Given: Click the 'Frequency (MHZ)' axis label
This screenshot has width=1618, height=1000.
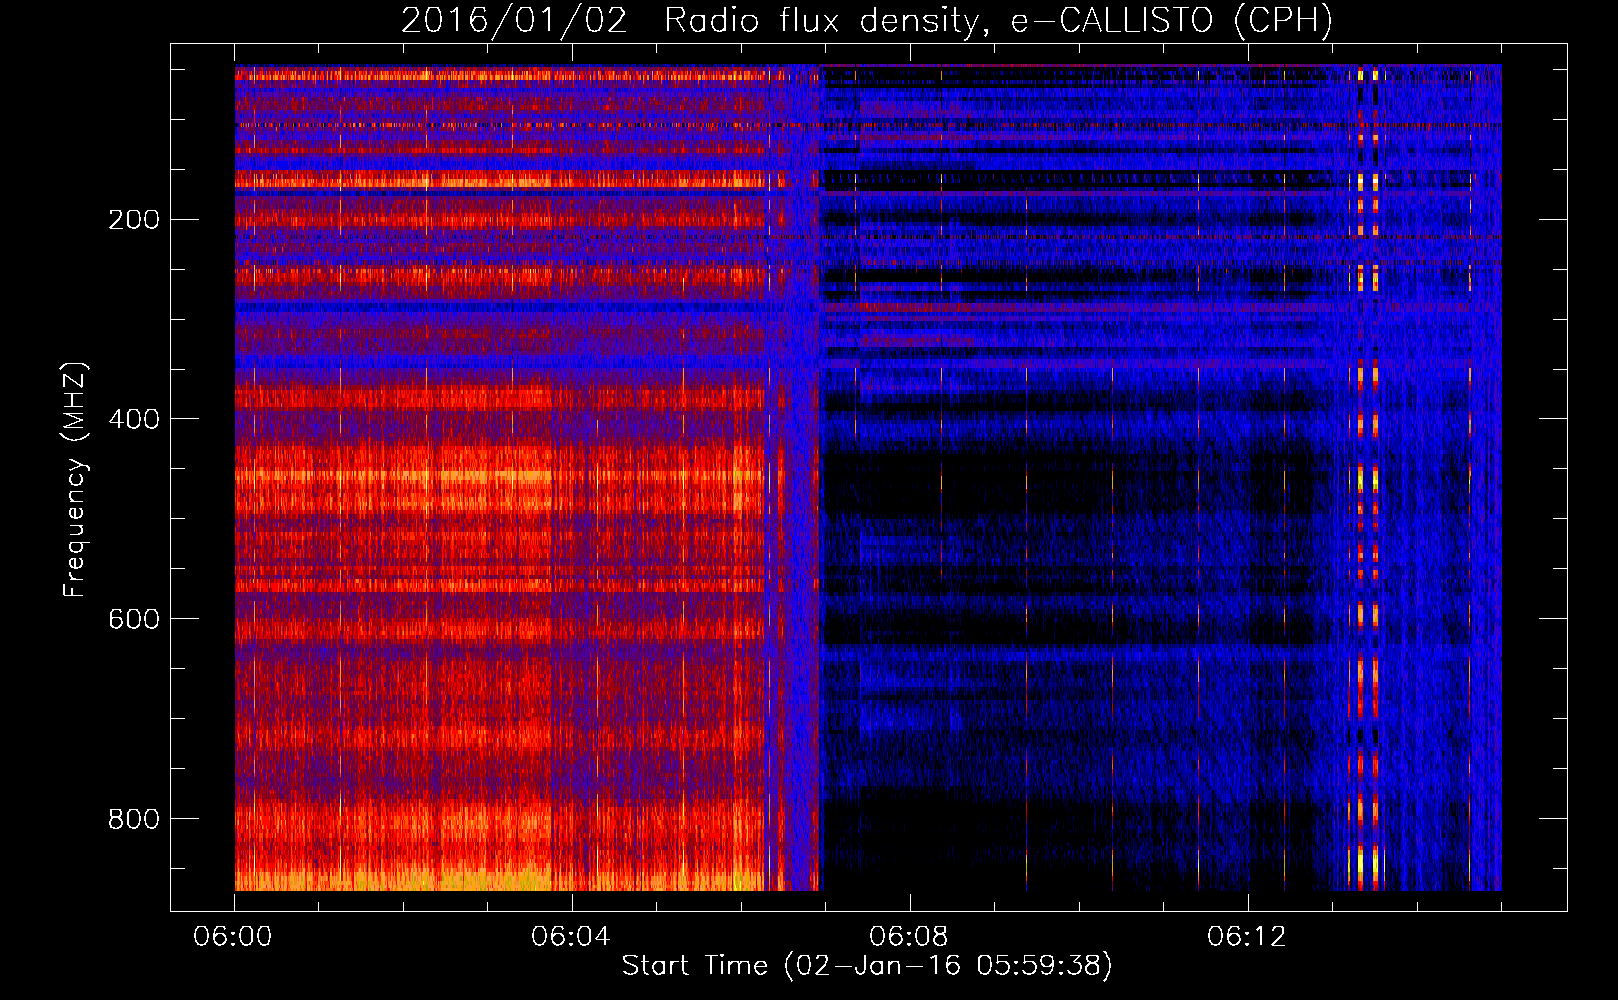Looking at the screenshot, I should pos(75,480).
